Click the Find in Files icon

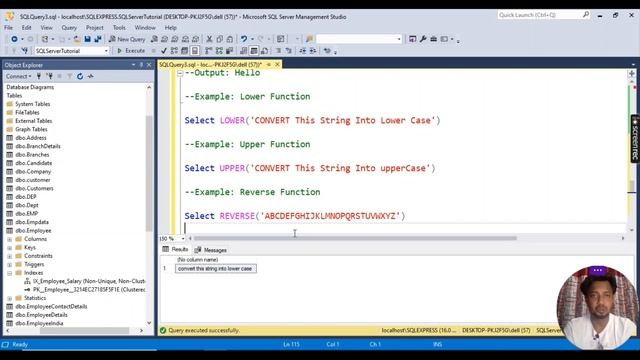309,39
